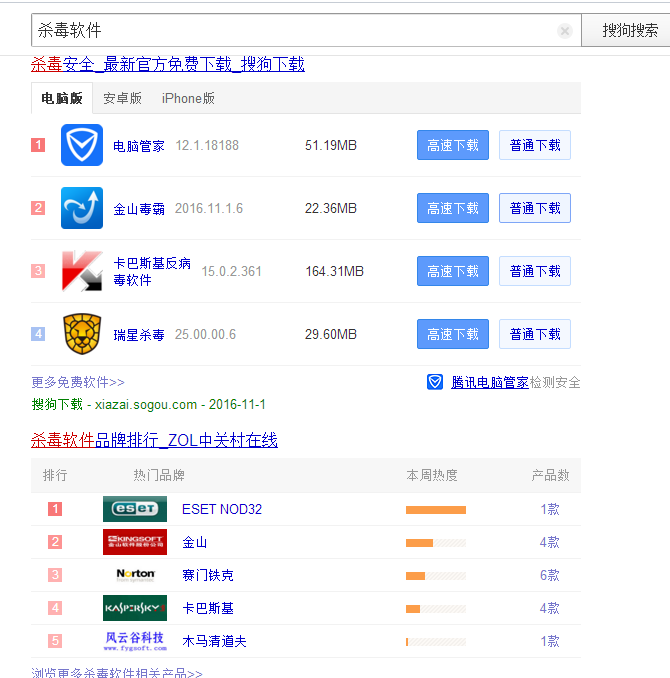Clear search text with the X icon
Viewport: 670px width, 678px height.
point(565,31)
